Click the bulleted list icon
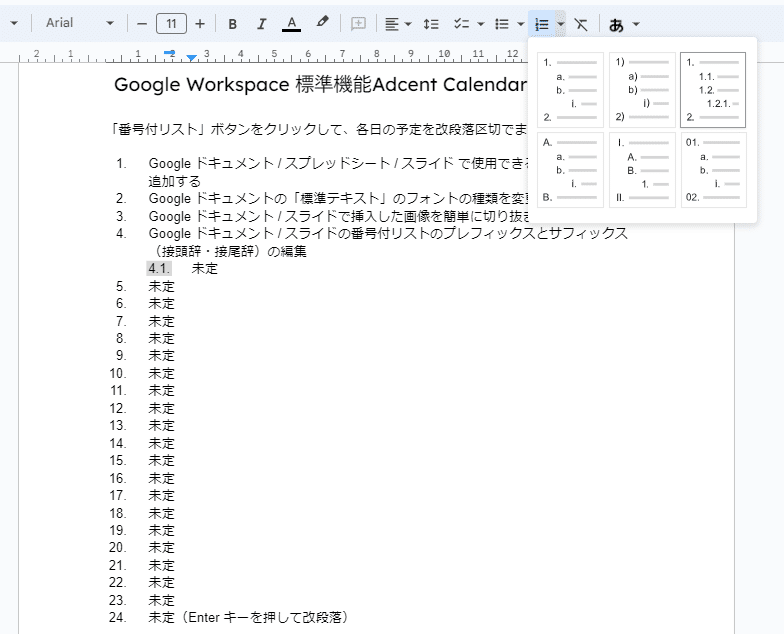Viewport: 784px width, 634px height. [x=502, y=24]
